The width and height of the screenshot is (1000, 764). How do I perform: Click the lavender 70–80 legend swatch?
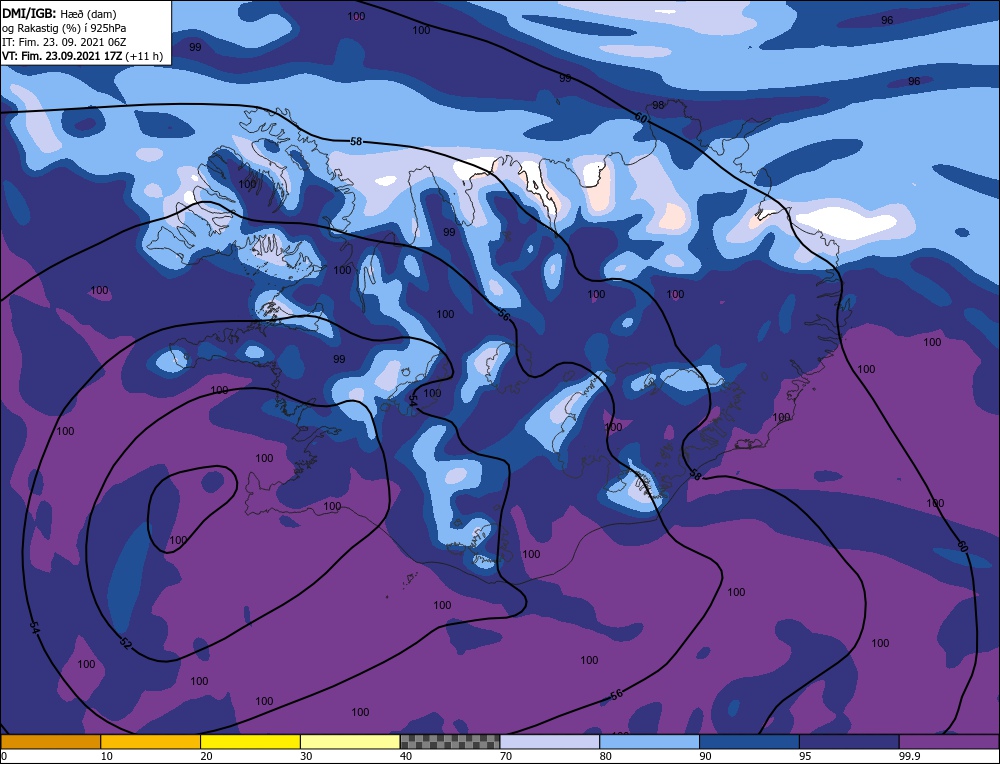[550, 741]
